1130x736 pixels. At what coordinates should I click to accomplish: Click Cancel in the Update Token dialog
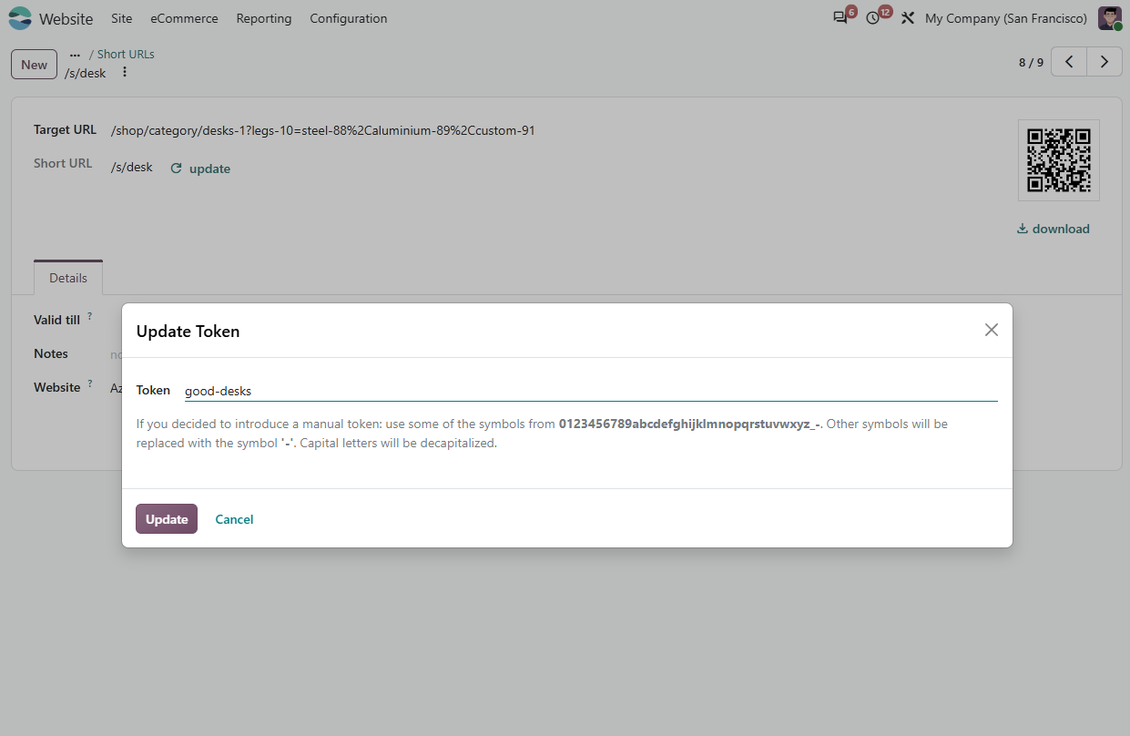click(234, 519)
